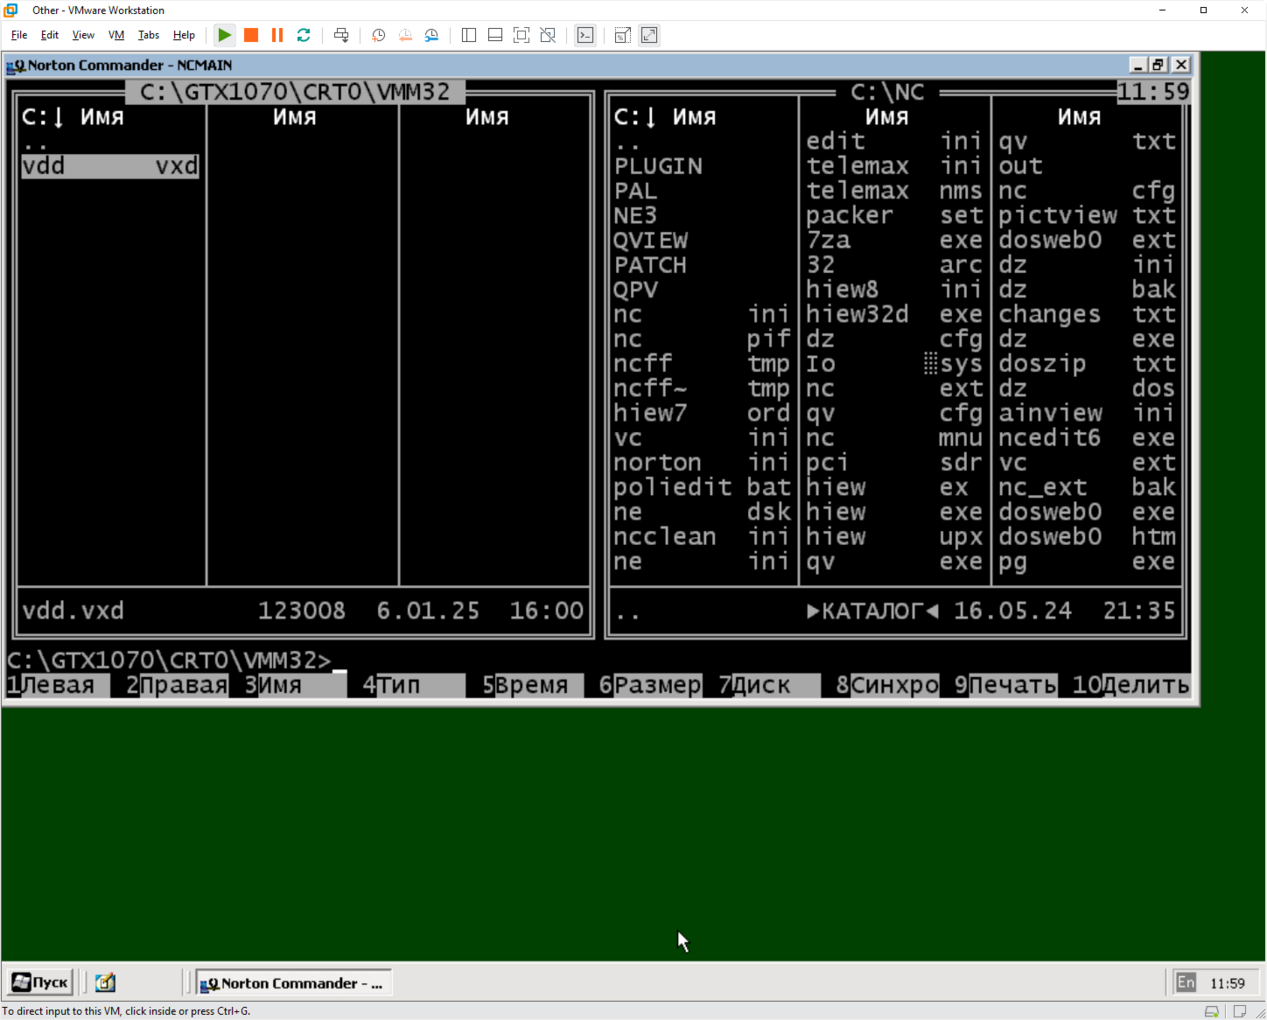Take a snapshot of the virtual machine
The width and height of the screenshot is (1267, 1020).
378,35
